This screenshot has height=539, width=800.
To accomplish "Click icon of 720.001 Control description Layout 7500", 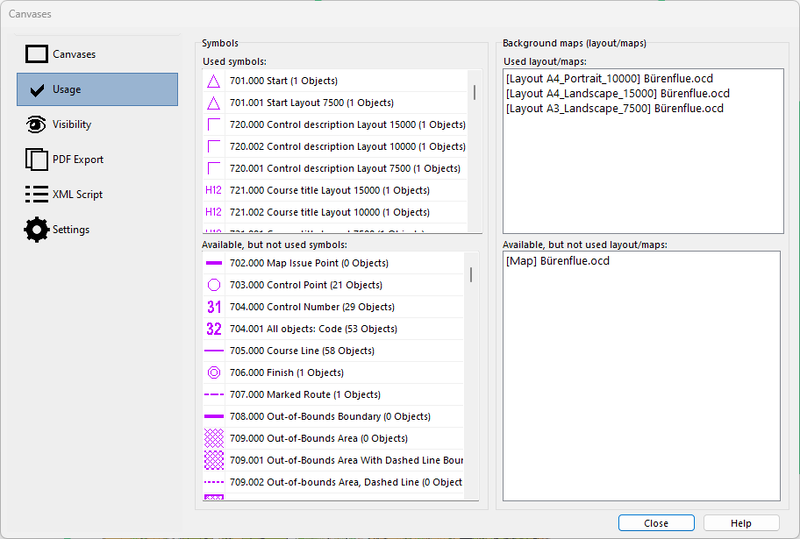I will coord(214,168).
